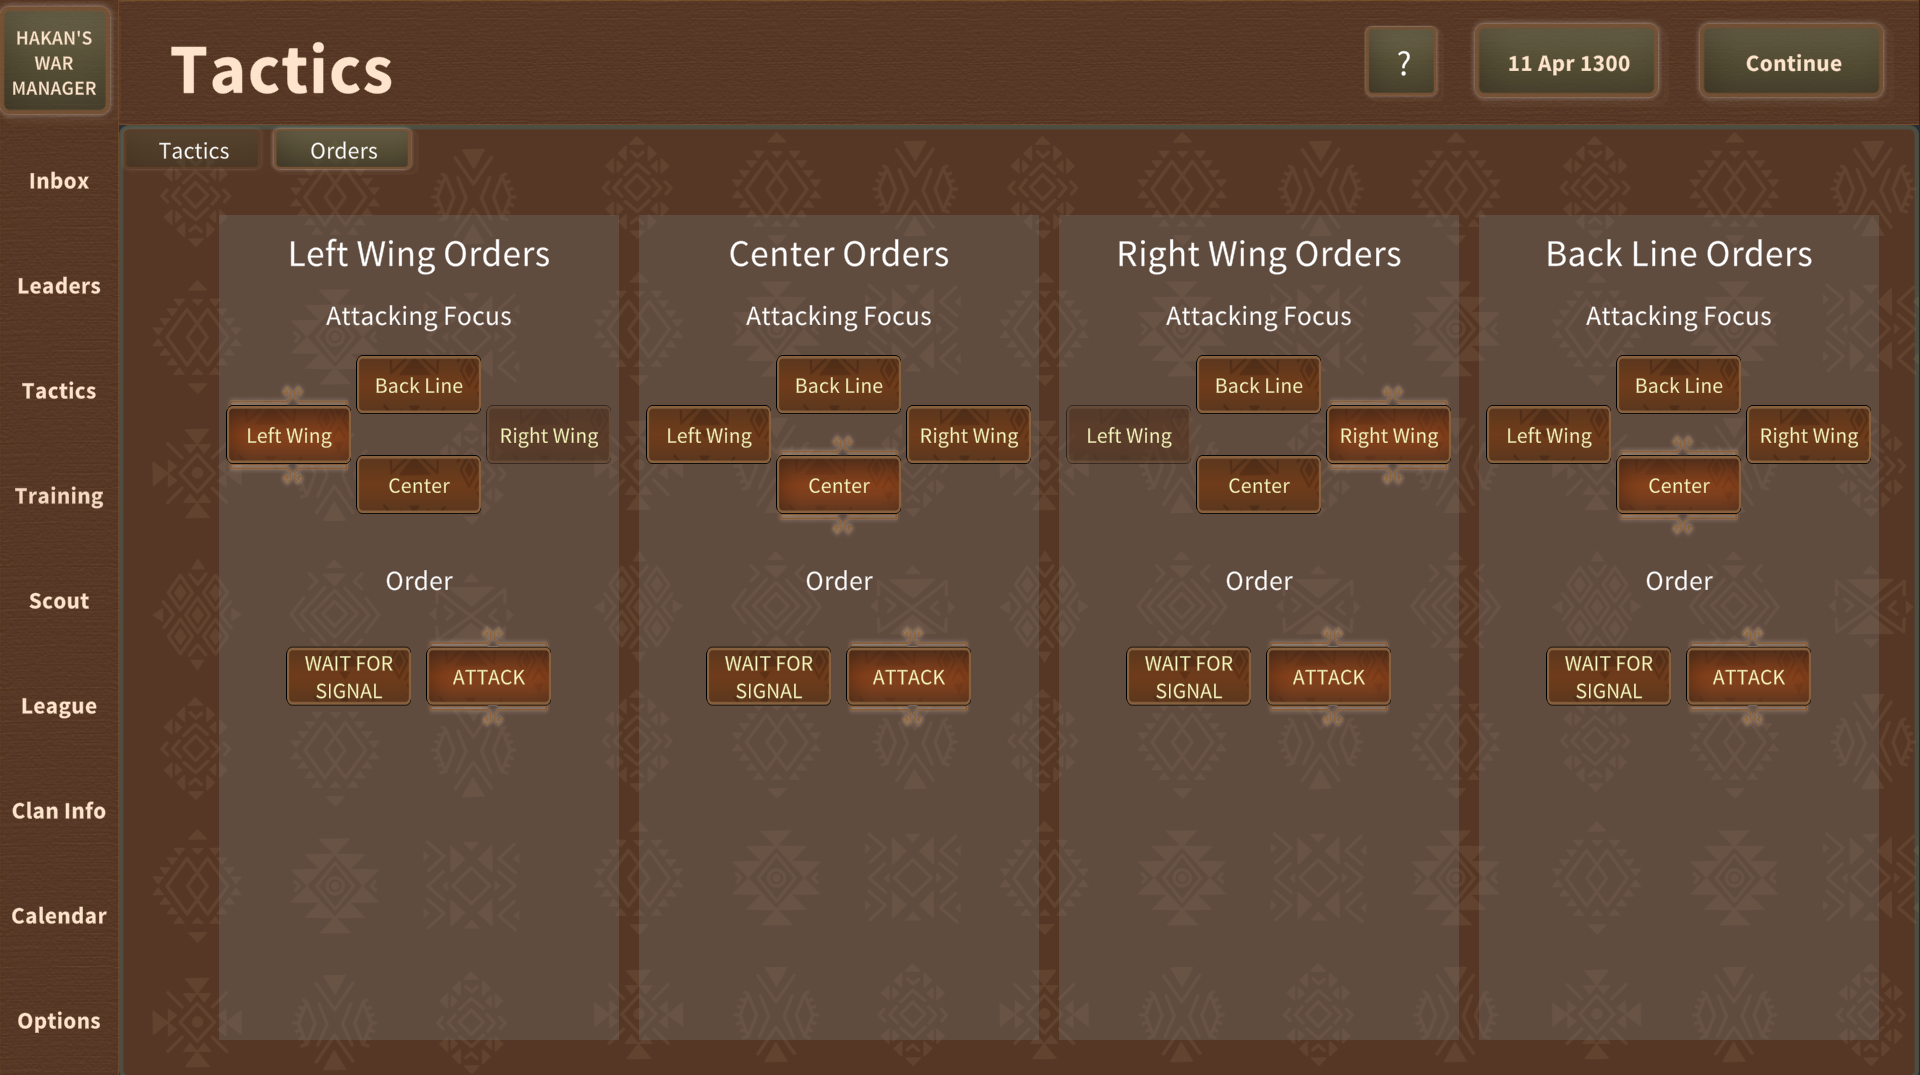
Task: Open the Leaders section
Action: pos(58,286)
